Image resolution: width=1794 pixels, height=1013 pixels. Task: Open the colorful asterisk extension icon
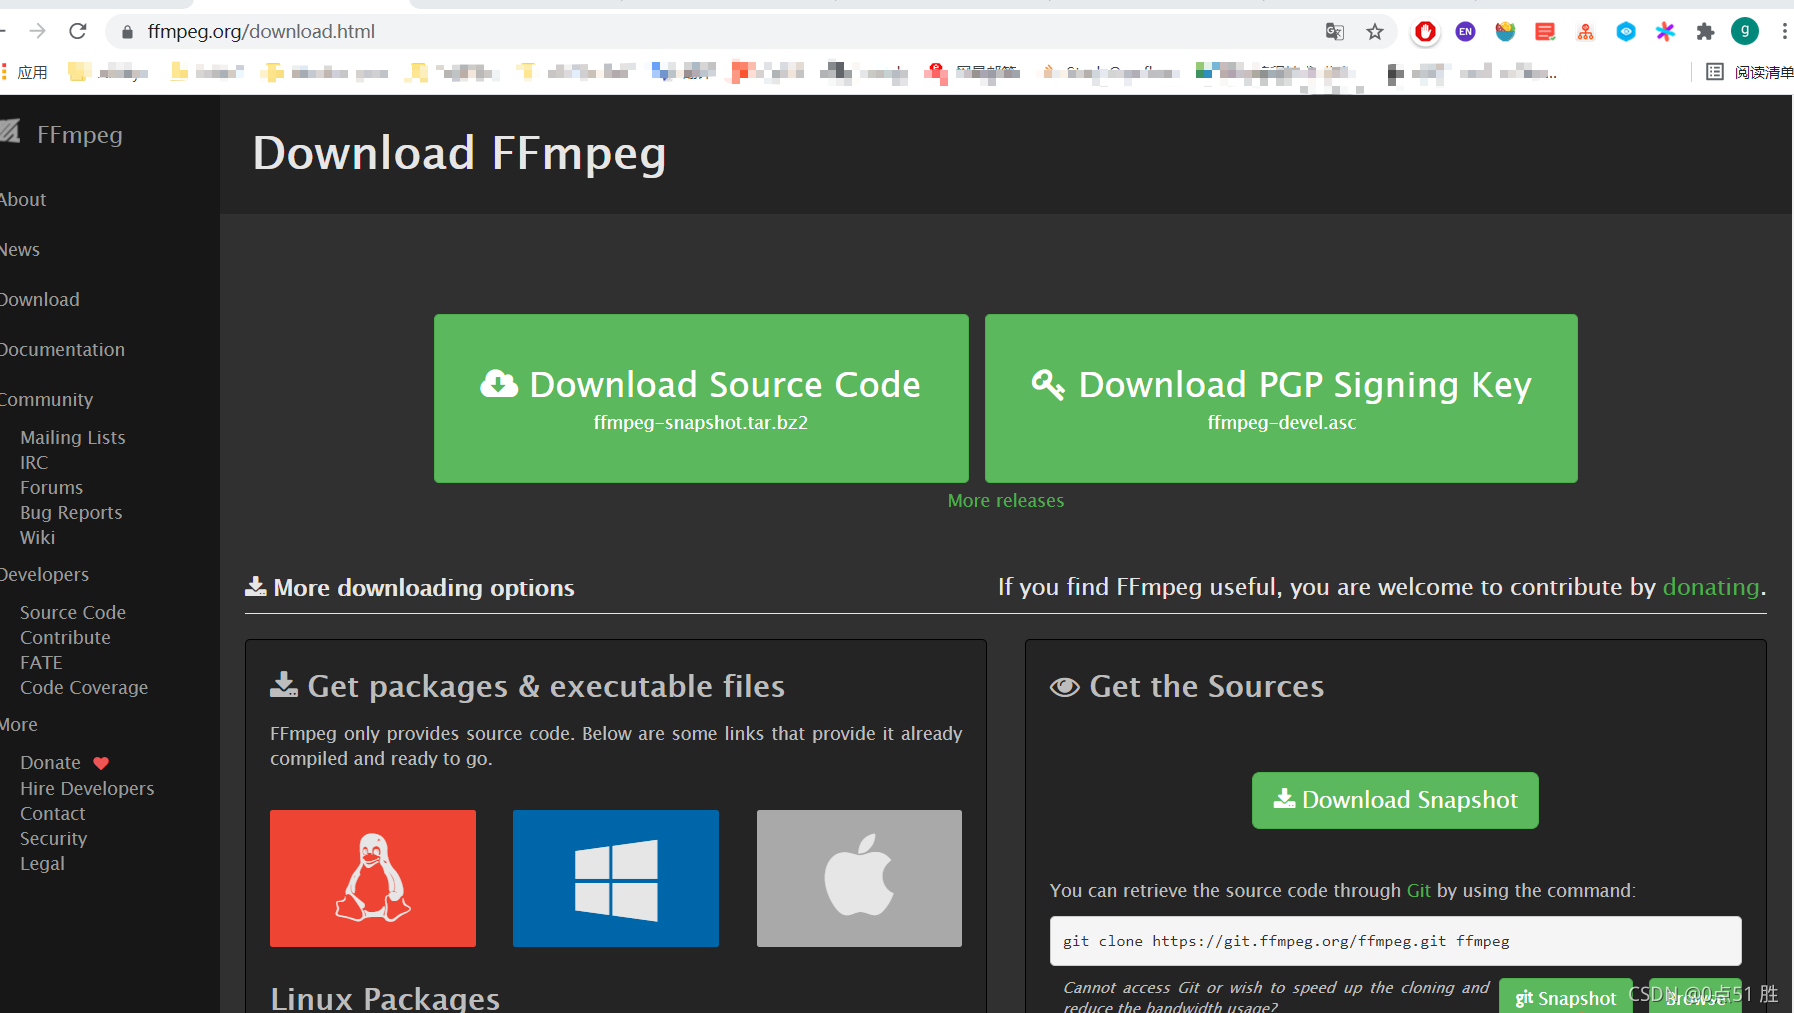click(x=1665, y=32)
